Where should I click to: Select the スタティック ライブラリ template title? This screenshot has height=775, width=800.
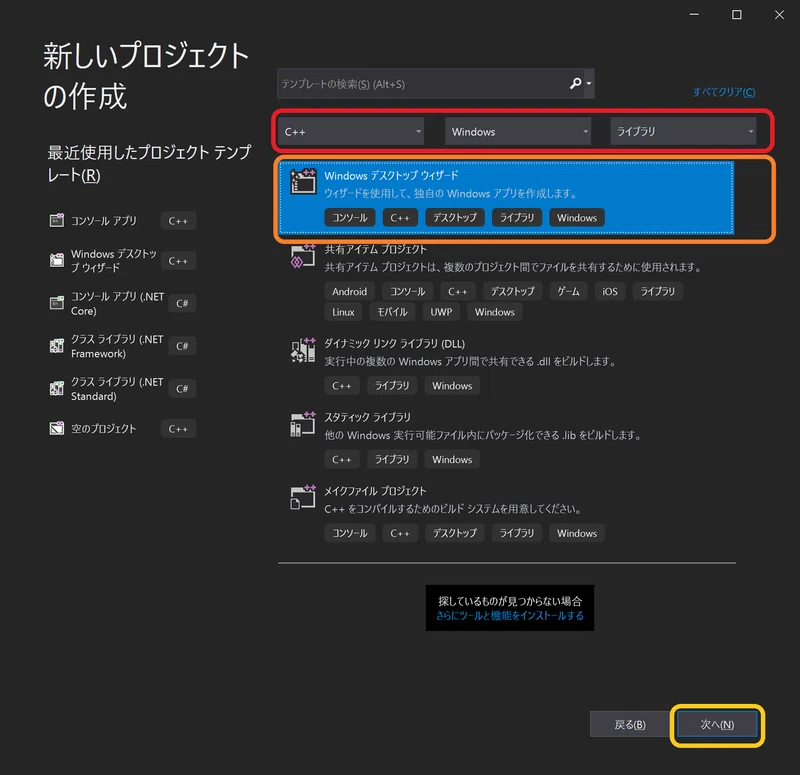[368, 417]
